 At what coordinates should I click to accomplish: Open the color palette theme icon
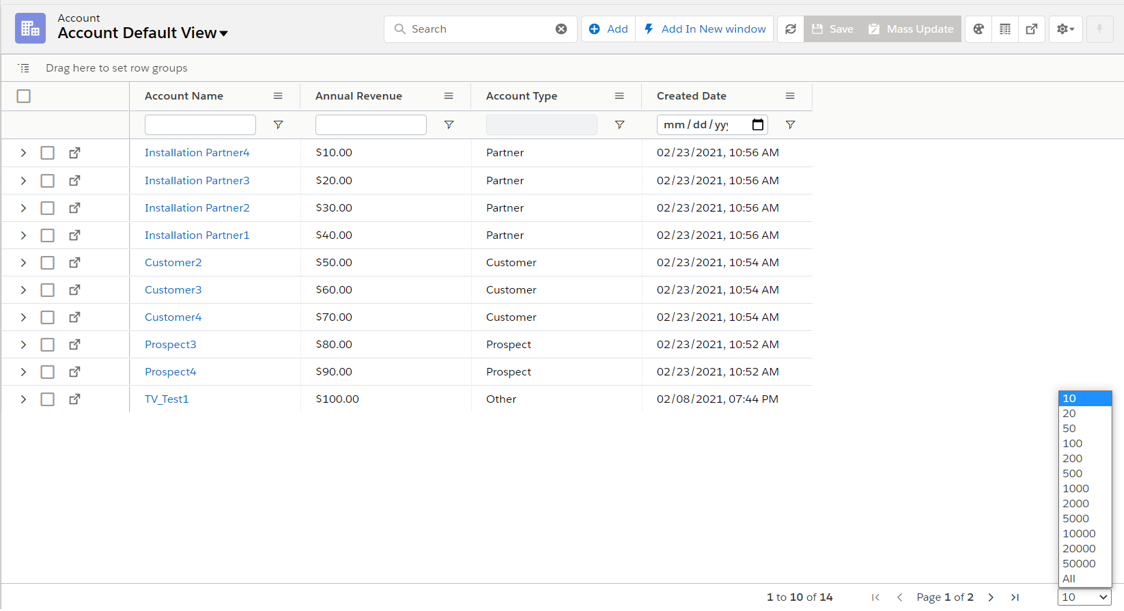coord(979,29)
